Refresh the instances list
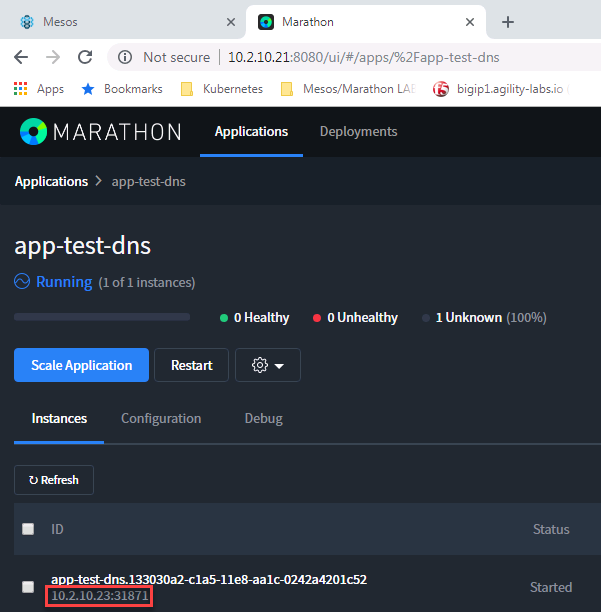This screenshot has width=601, height=612. [54, 480]
